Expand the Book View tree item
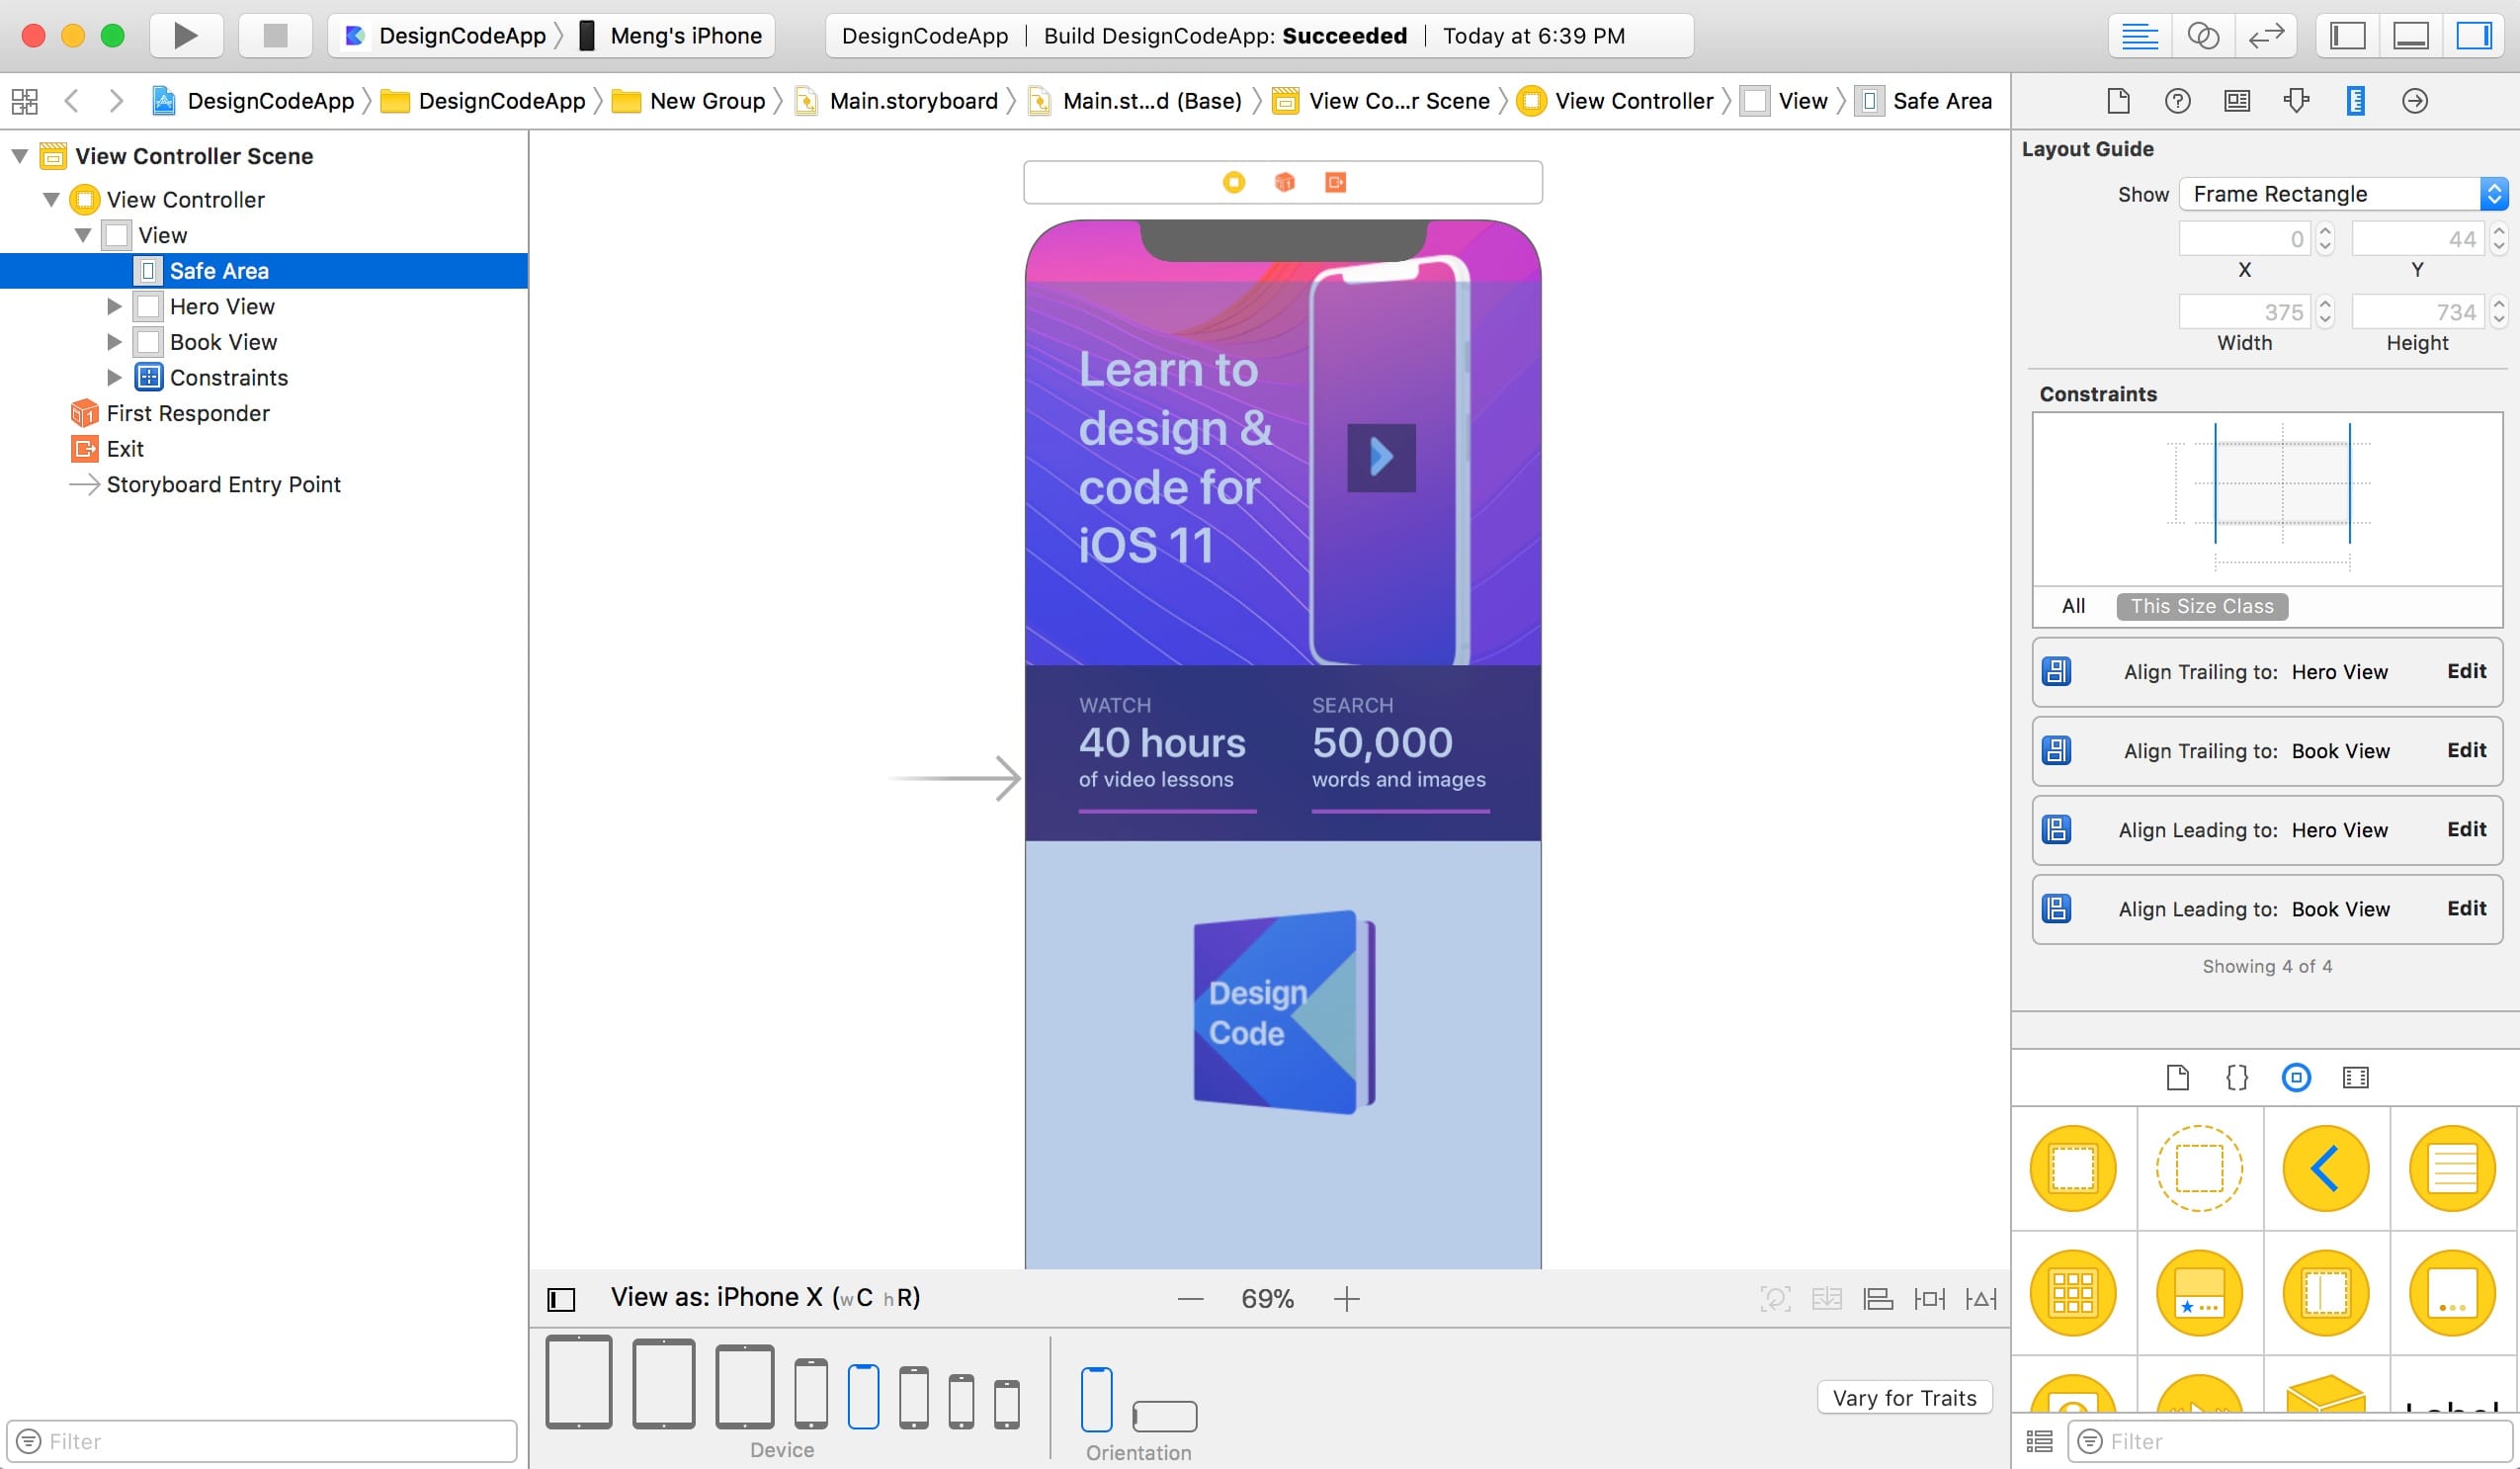 point(112,341)
